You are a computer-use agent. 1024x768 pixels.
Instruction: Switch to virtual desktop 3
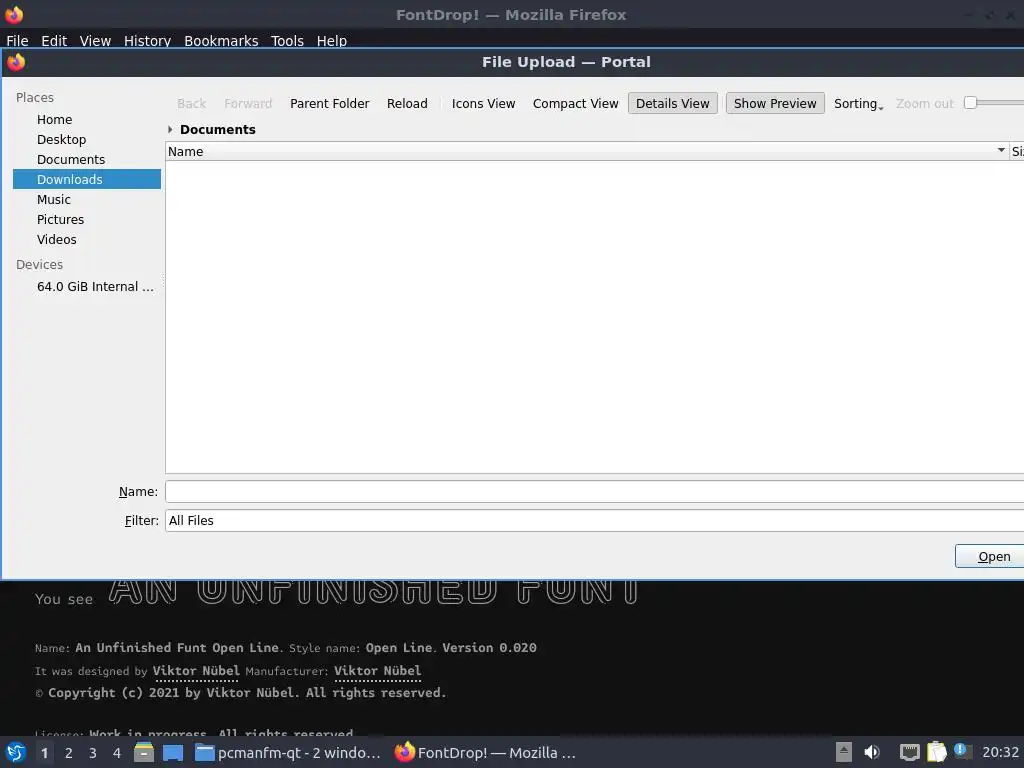point(93,753)
